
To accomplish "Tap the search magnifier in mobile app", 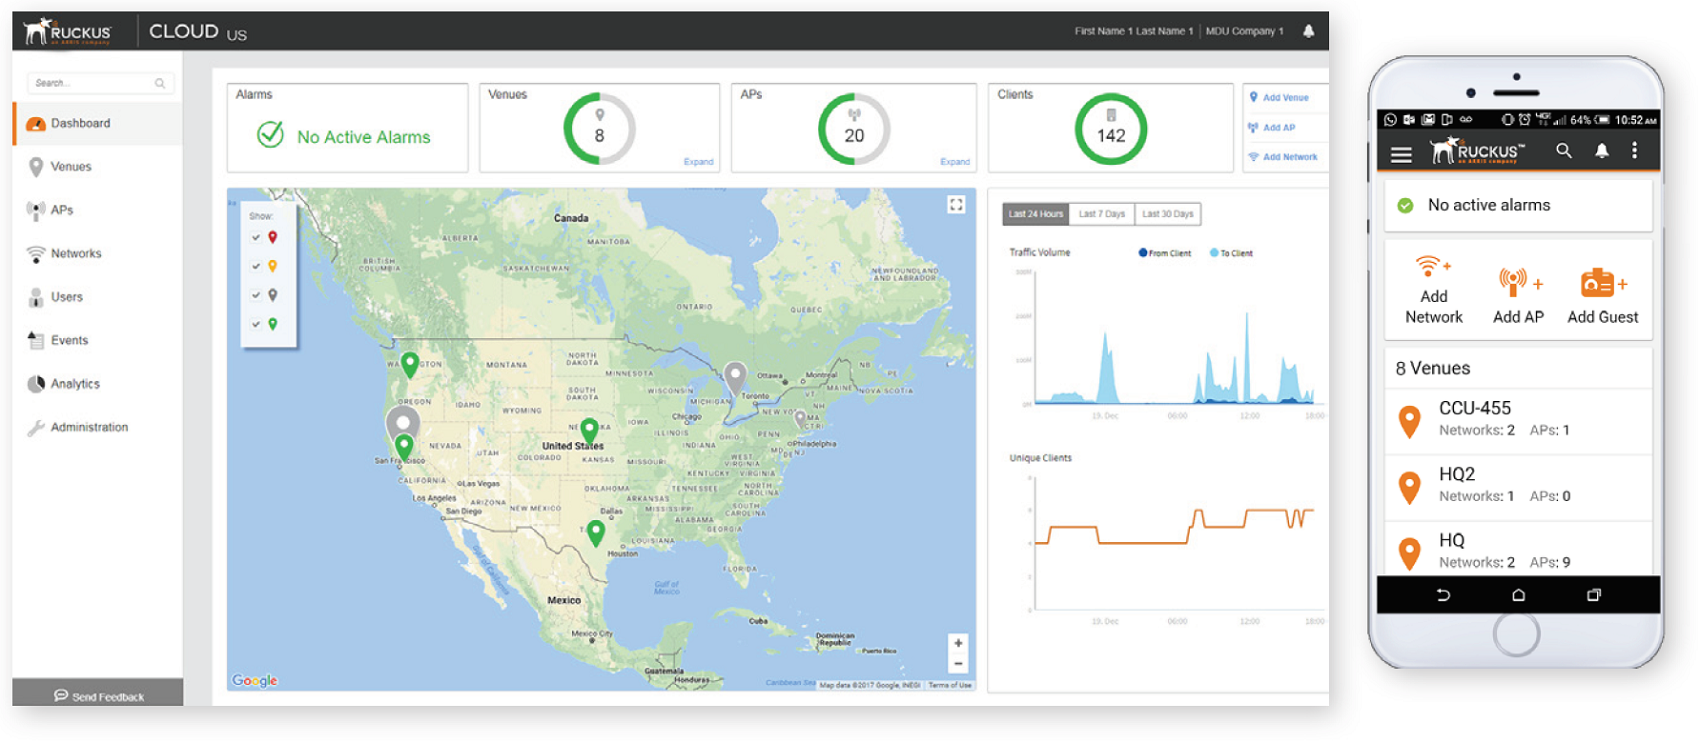I will click(1564, 151).
